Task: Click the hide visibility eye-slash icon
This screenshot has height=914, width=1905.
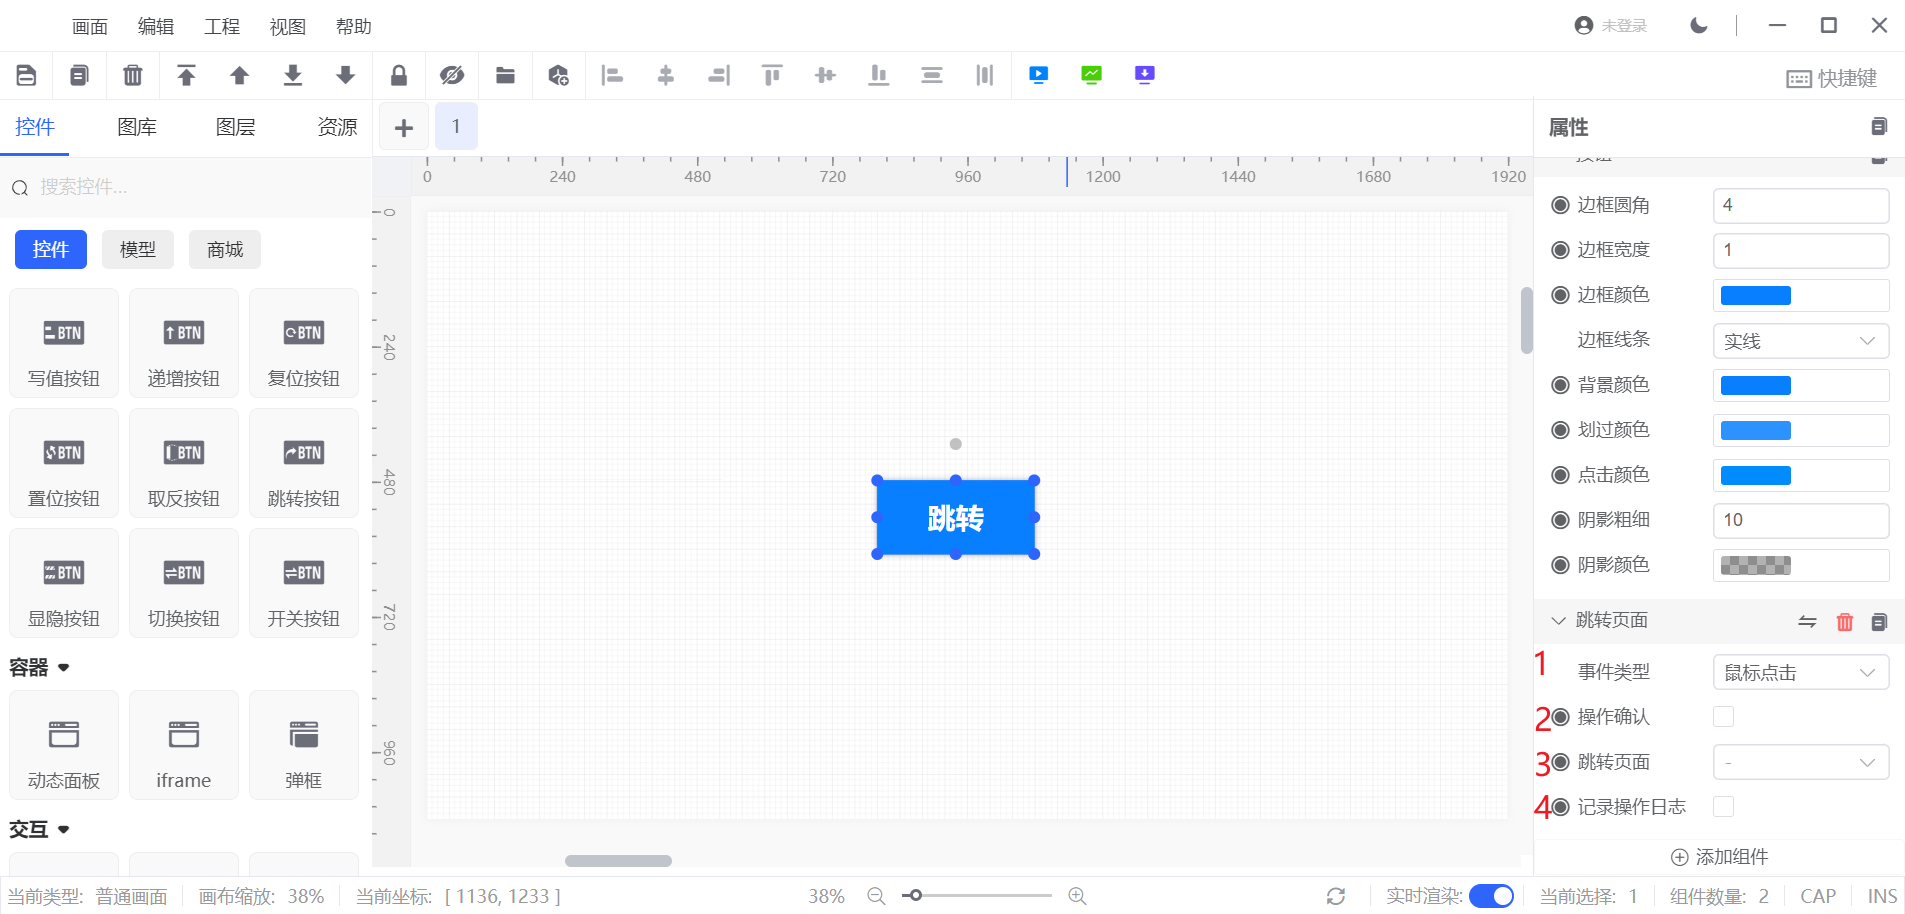Action: point(452,75)
